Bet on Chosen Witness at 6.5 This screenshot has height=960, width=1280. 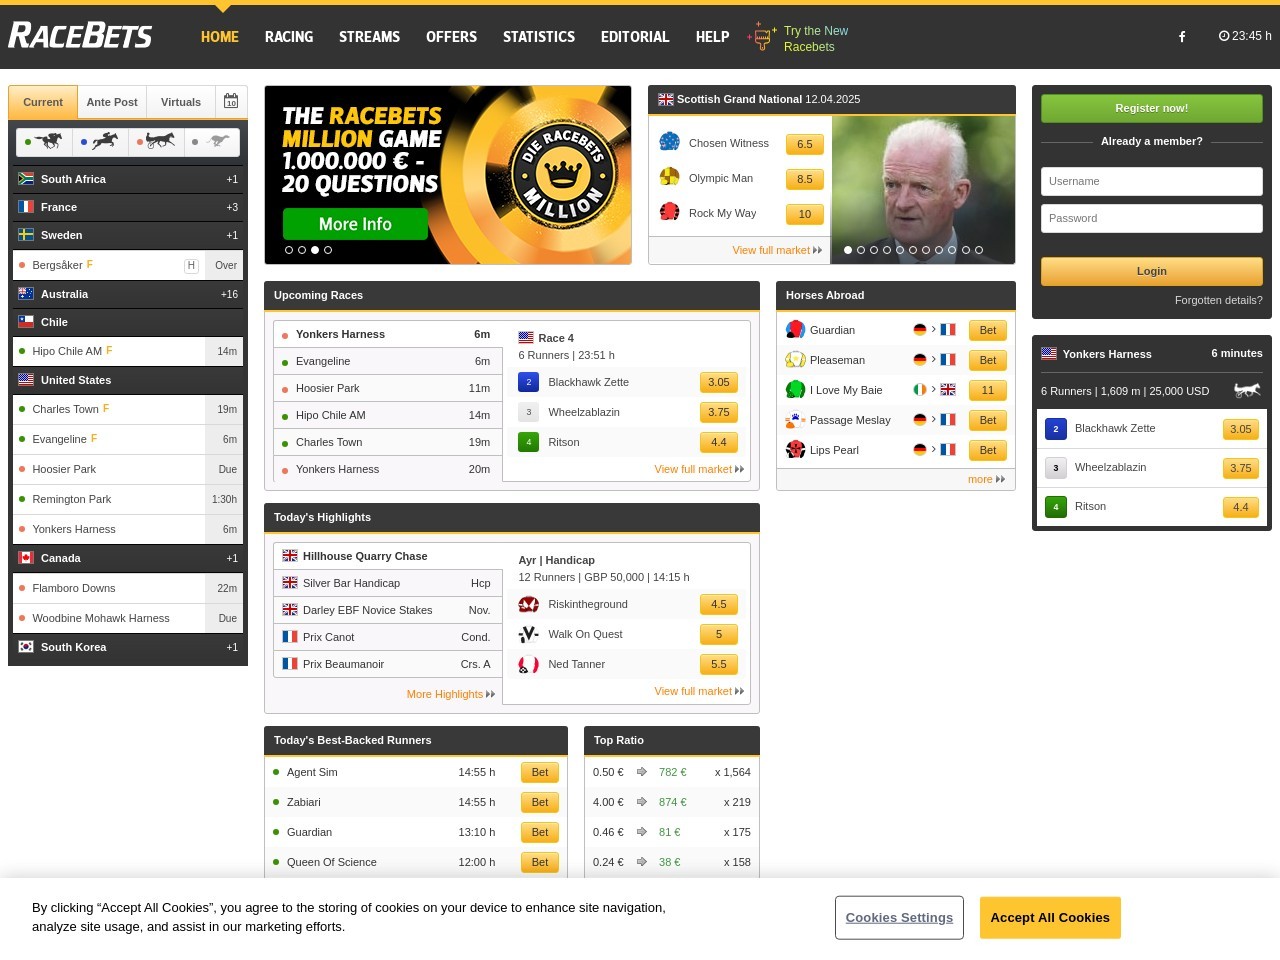[805, 144]
